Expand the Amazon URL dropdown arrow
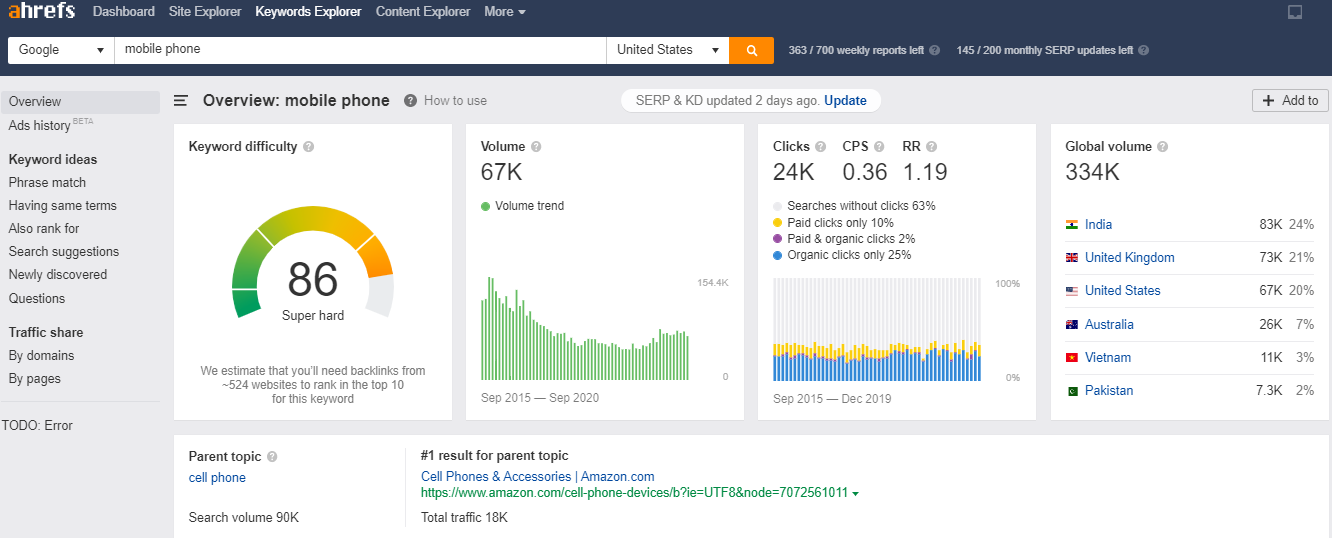The height and width of the screenshot is (538, 1332). [x=856, y=493]
